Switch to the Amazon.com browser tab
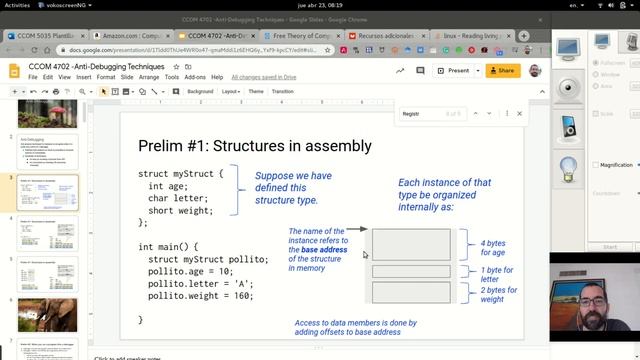640x360 pixels. pyautogui.click(x=131, y=36)
